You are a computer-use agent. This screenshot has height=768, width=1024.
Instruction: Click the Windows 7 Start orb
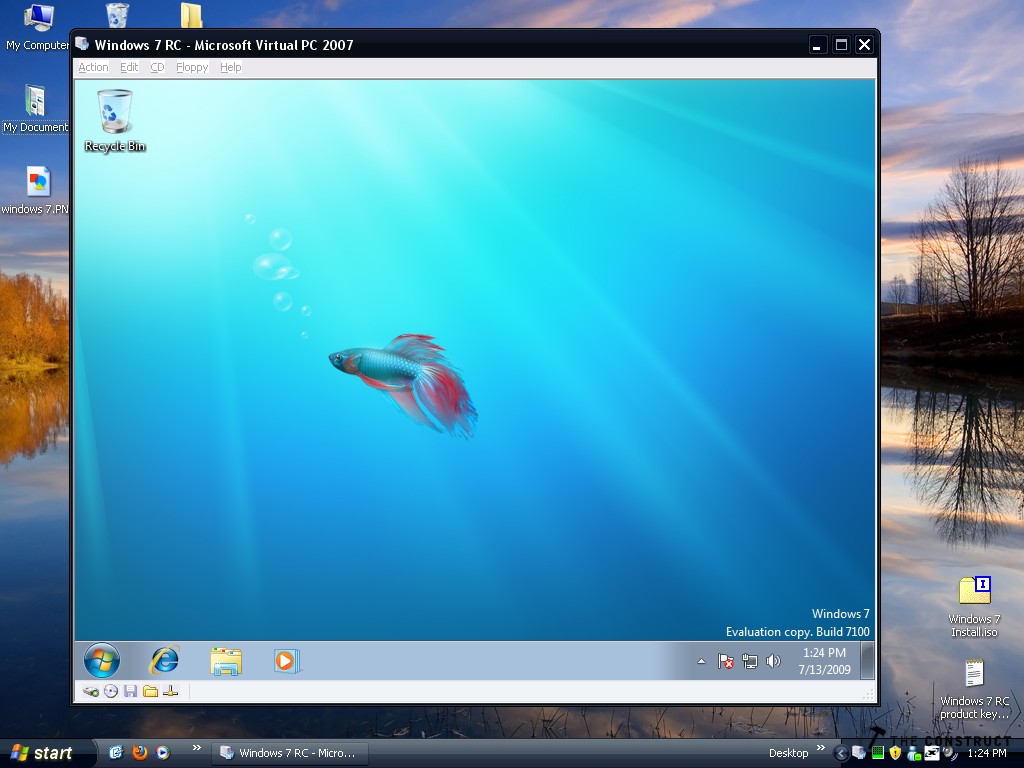tap(102, 660)
